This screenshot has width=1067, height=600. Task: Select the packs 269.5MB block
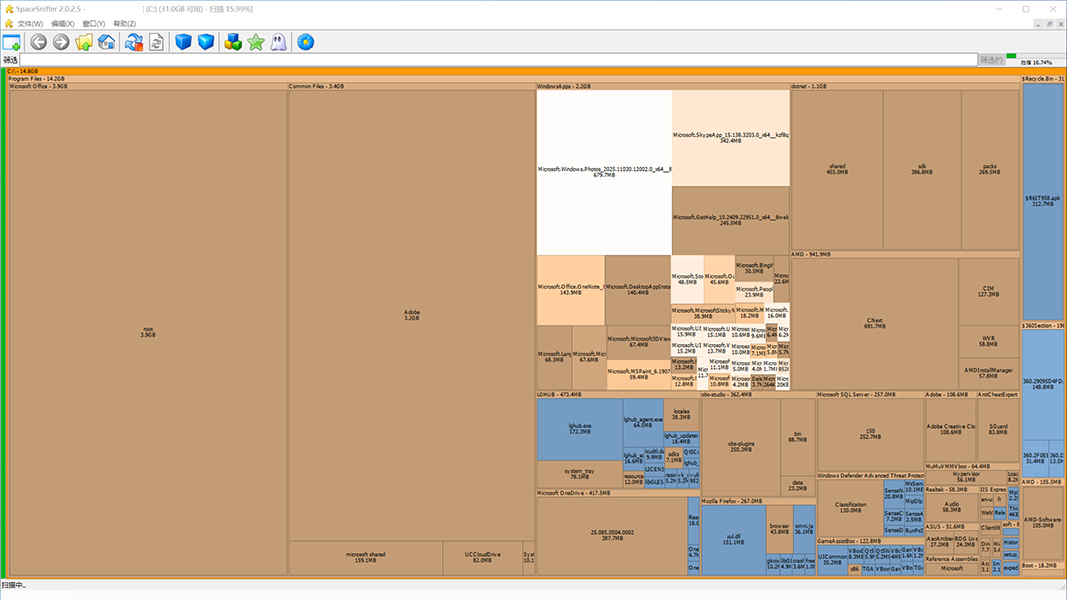coord(989,169)
